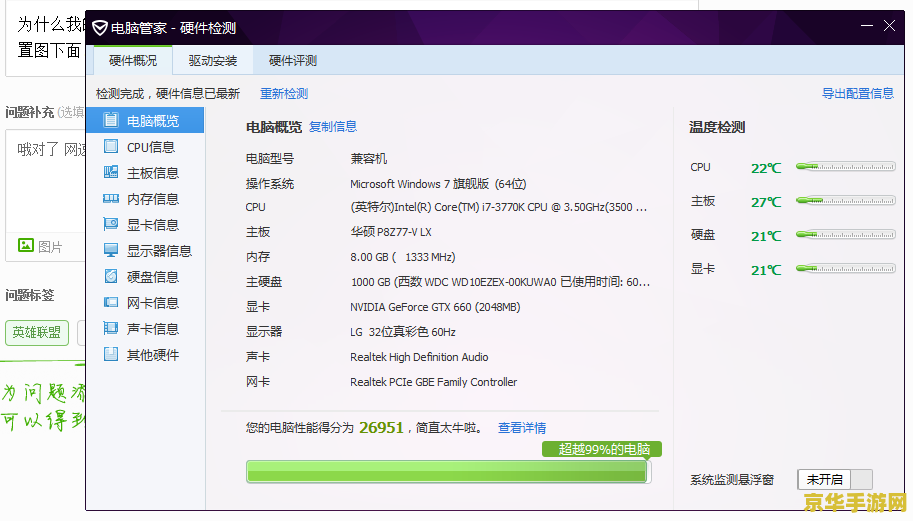Click the performance score 26951

(381, 428)
